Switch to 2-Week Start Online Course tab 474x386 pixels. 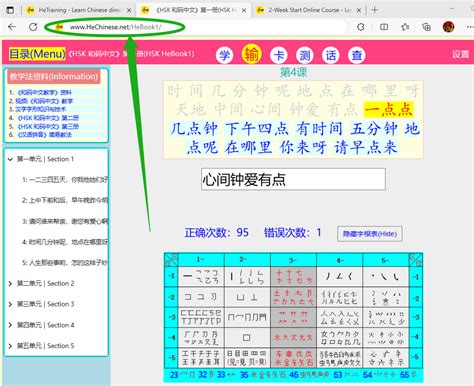click(x=310, y=10)
